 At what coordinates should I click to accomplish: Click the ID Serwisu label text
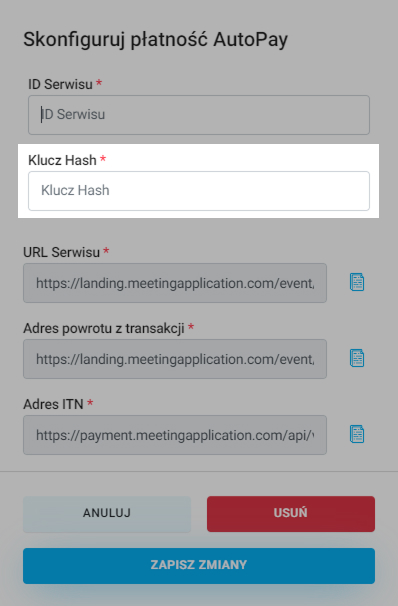pyautogui.click(x=60, y=84)
